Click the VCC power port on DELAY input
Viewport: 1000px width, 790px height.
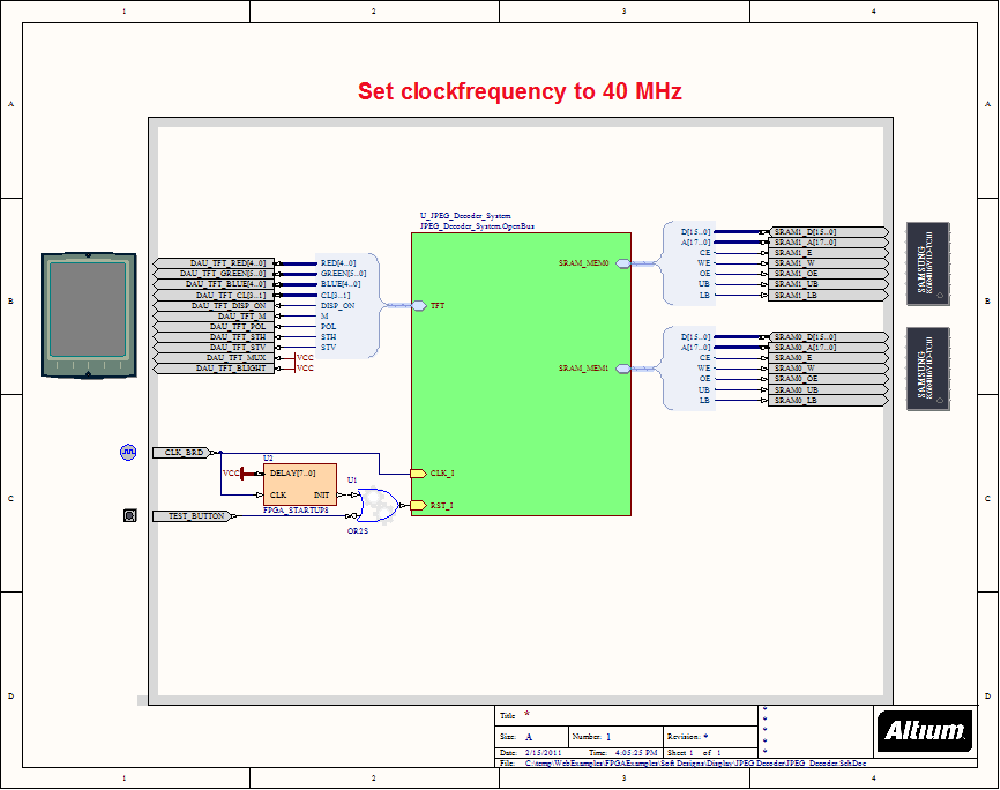(x=233, y=473)
